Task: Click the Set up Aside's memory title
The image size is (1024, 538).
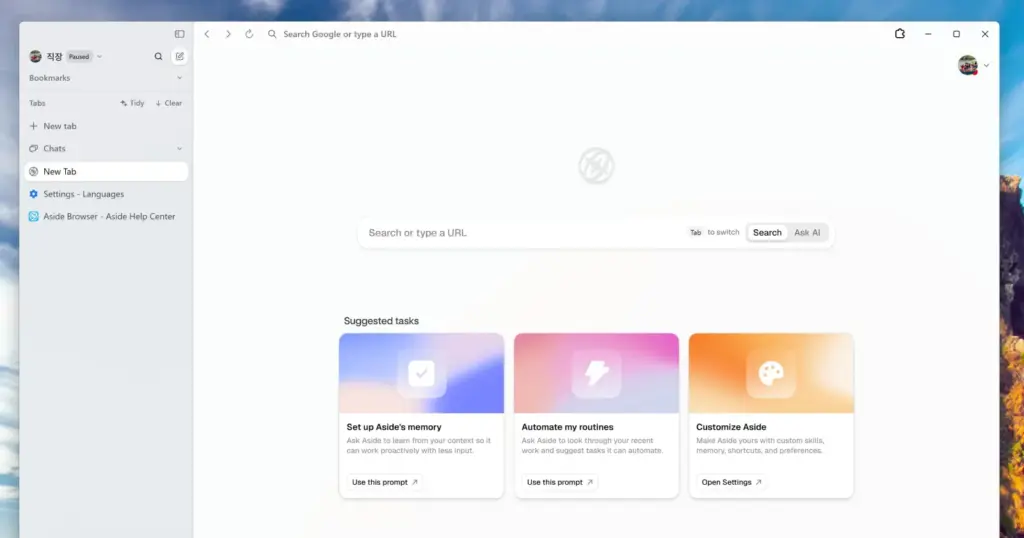Action: tap(394, 427)
